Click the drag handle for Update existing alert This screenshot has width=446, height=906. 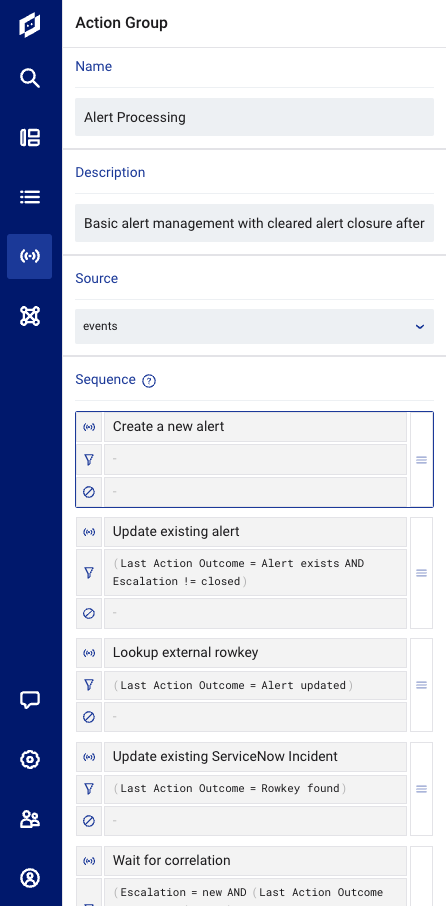click(422, 573)
